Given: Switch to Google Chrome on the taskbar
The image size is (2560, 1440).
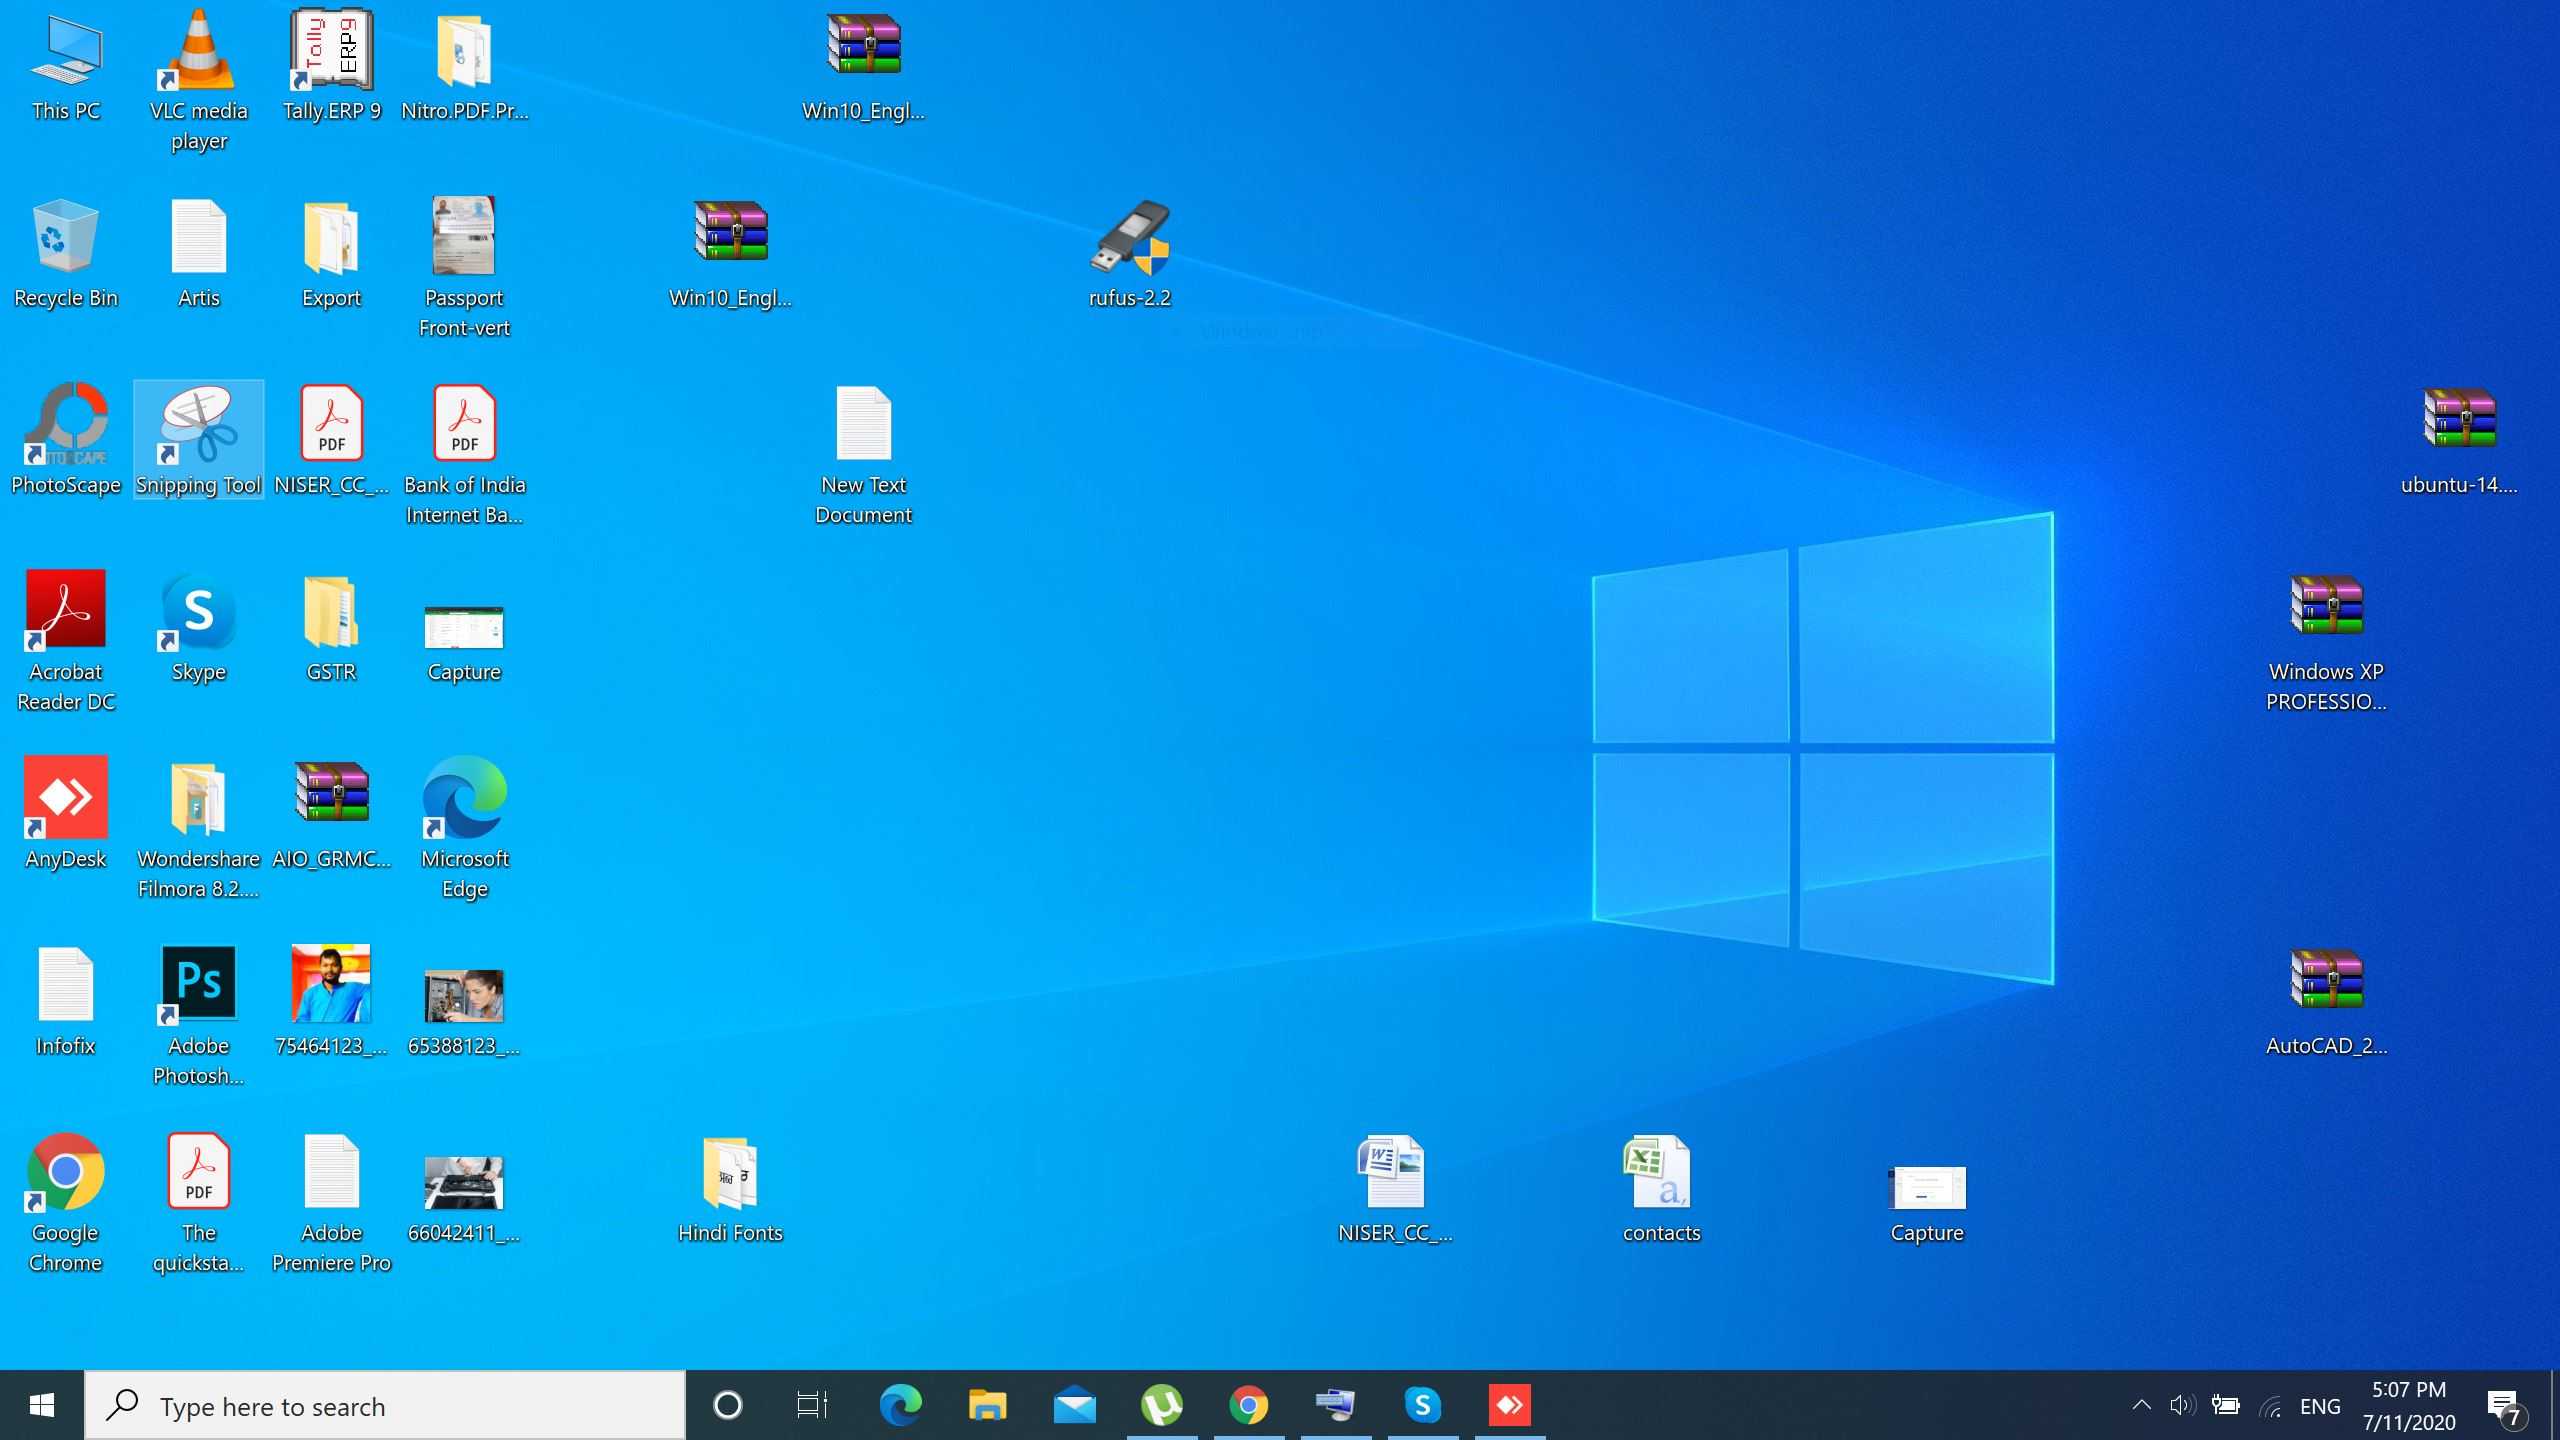Looking at the screenshot, I should click(x=1249, y=1405).
